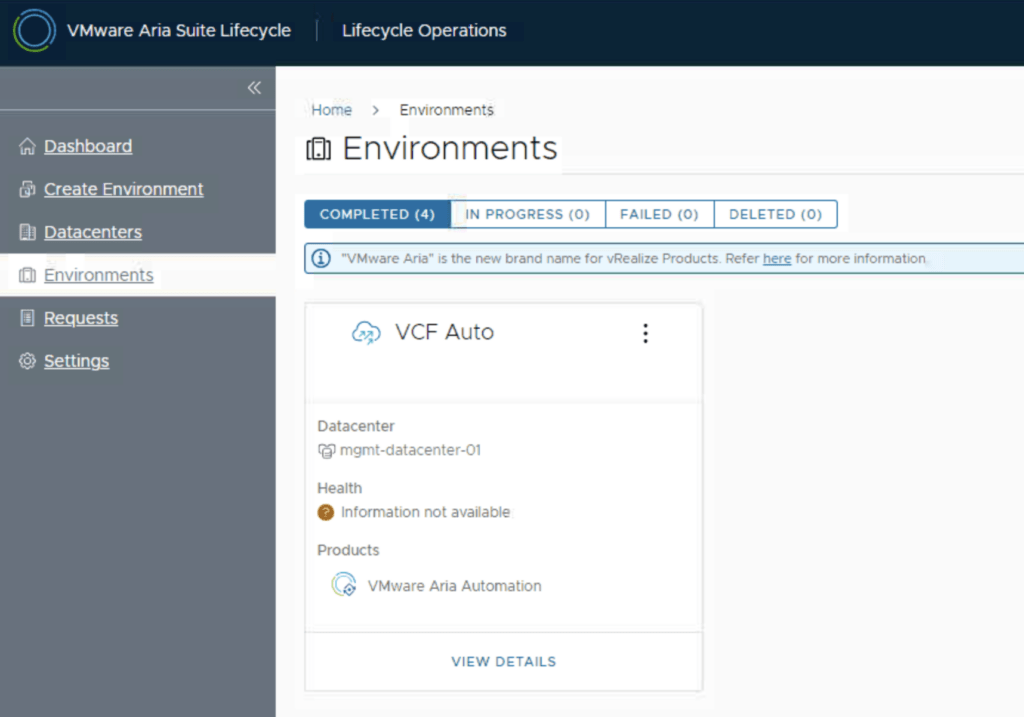1024x717 pixels.
Task: Open the Environments sidebar link
Action: (x=98, y=276)
